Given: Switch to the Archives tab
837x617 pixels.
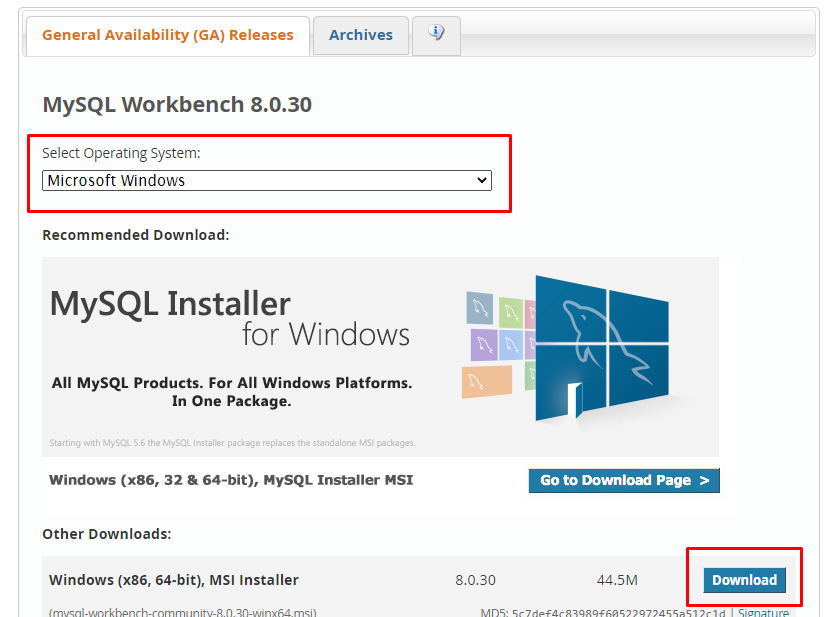Looking at the screenshot, I should click(361, 35).
